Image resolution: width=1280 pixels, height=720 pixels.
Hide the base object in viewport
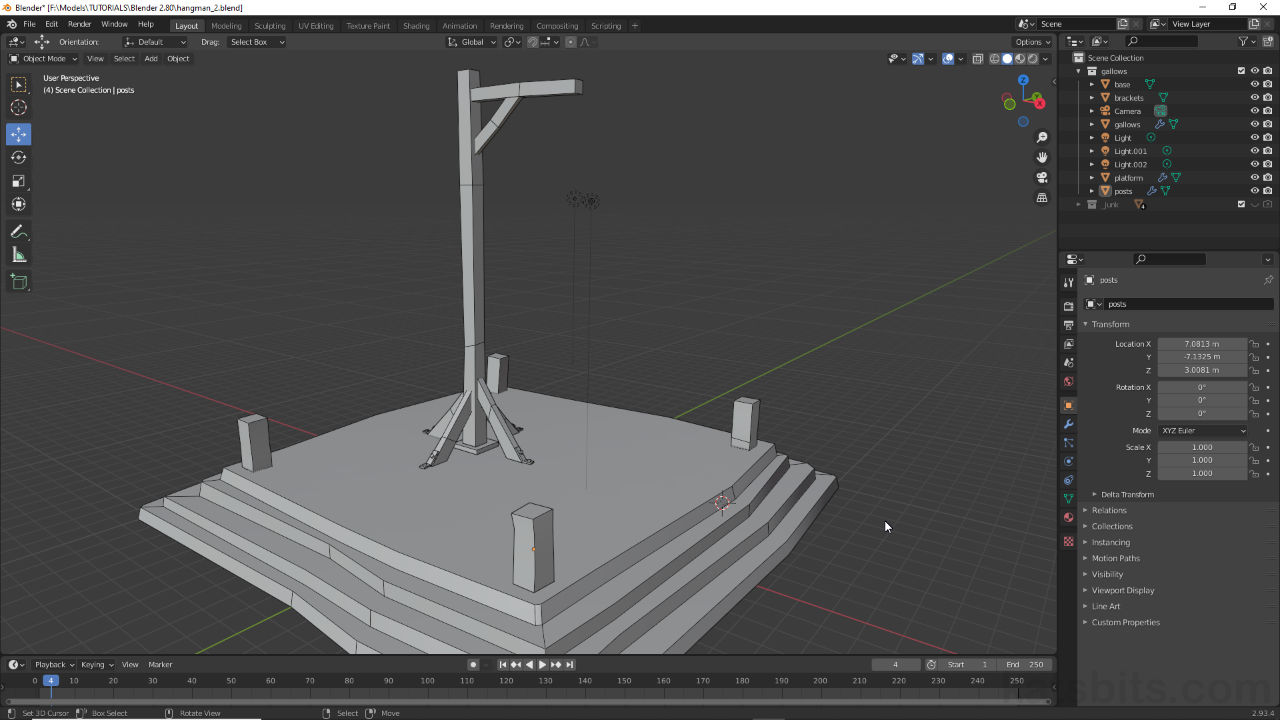pyautogui.click(x=1254, y=84)
